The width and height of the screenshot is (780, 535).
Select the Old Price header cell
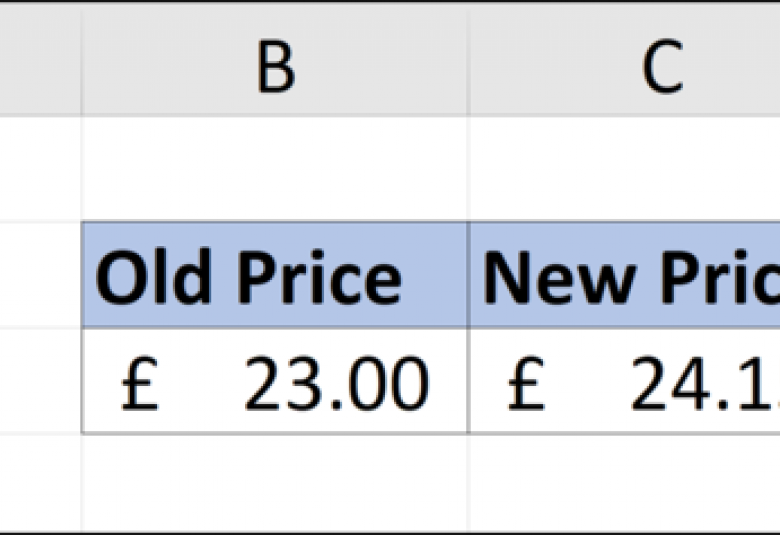(275, 275)
